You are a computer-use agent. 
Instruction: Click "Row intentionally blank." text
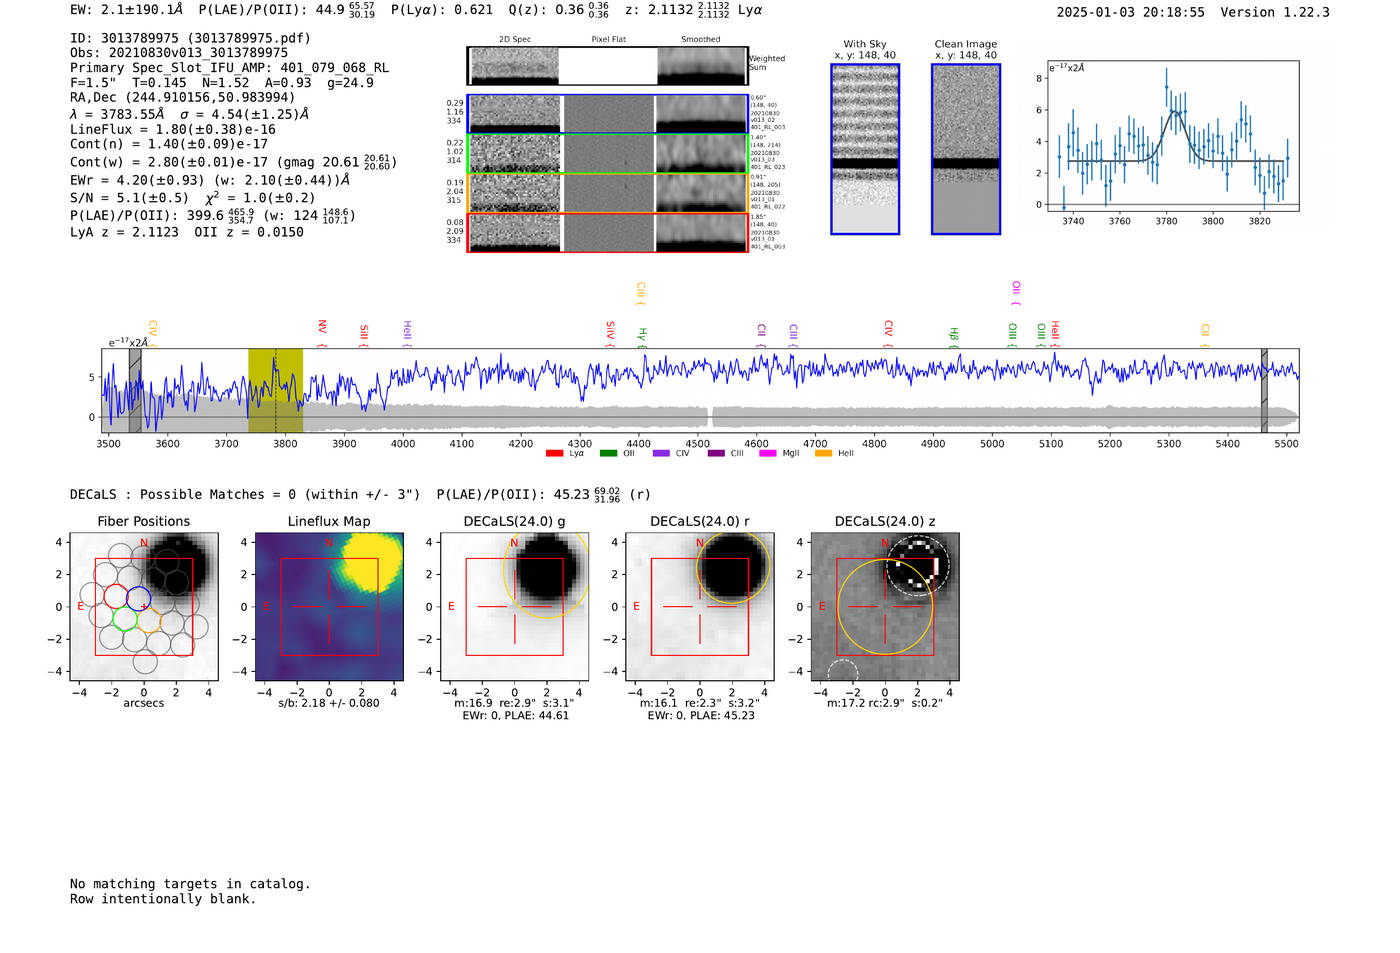(163, 899)
